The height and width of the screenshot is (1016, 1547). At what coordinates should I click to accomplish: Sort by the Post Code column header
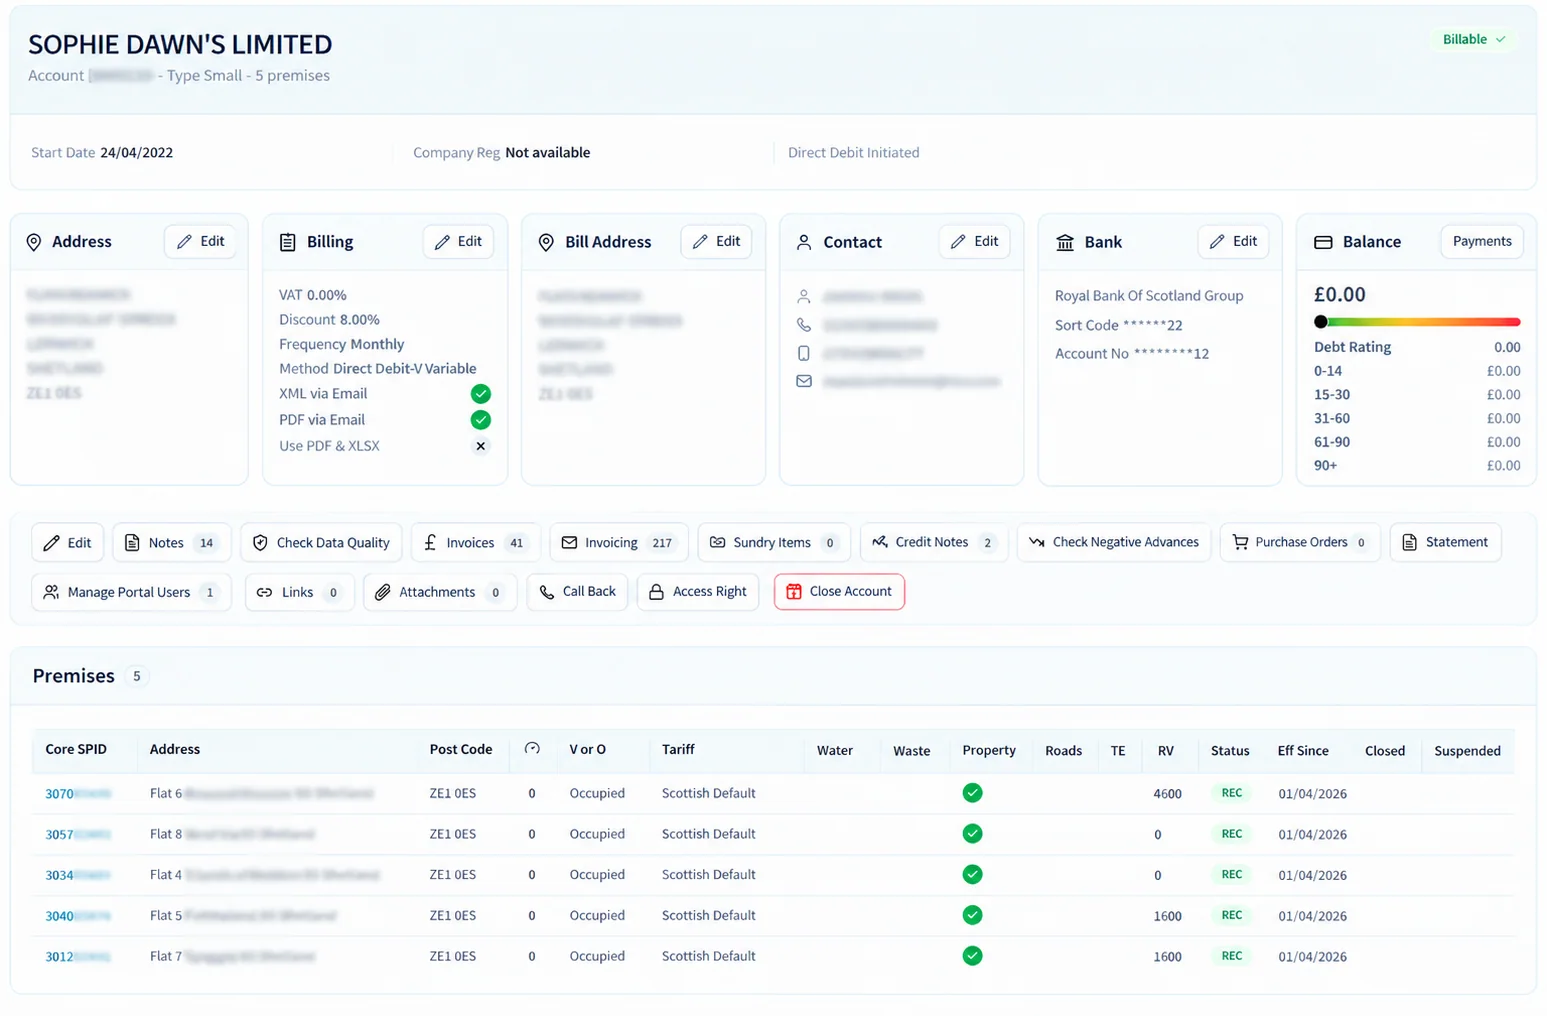(x=461, y=749)
